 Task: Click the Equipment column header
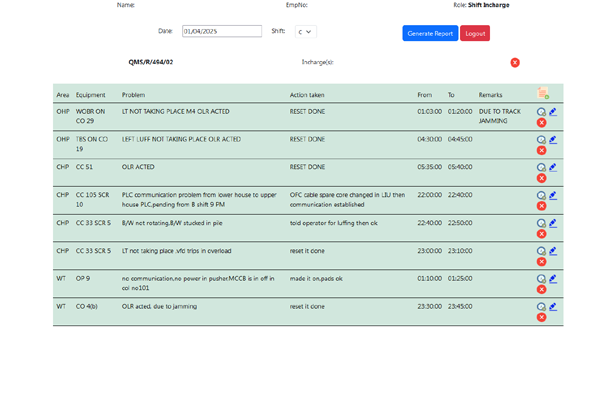pos(90,95)
